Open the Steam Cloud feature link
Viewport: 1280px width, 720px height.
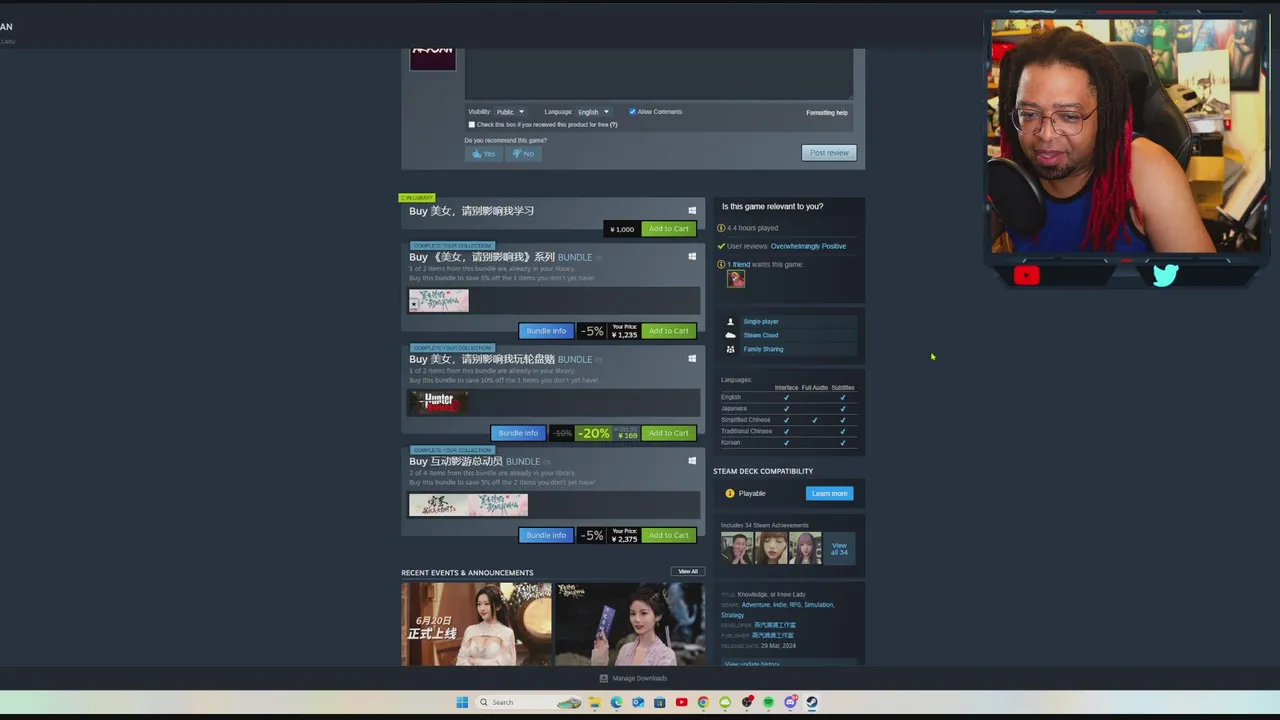click(761, 335)
